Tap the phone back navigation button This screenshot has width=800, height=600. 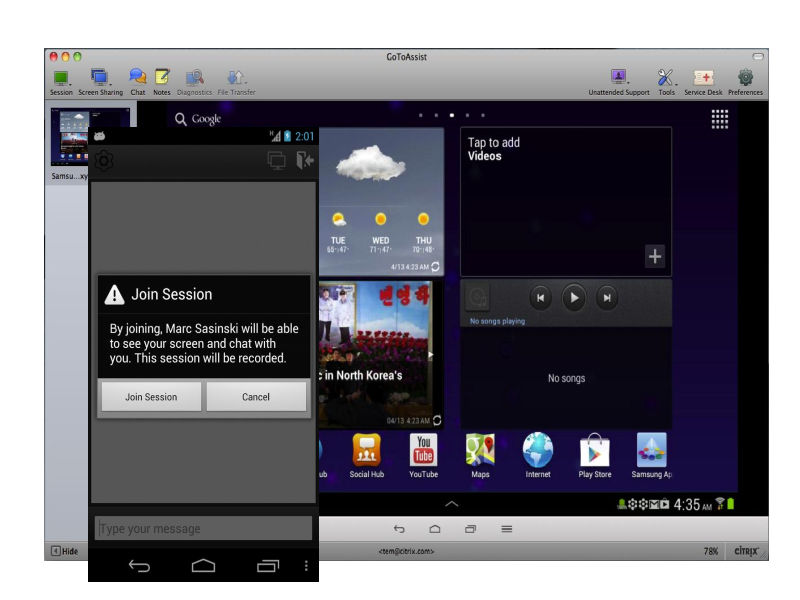pyautogui.click(x=139, y=566)
